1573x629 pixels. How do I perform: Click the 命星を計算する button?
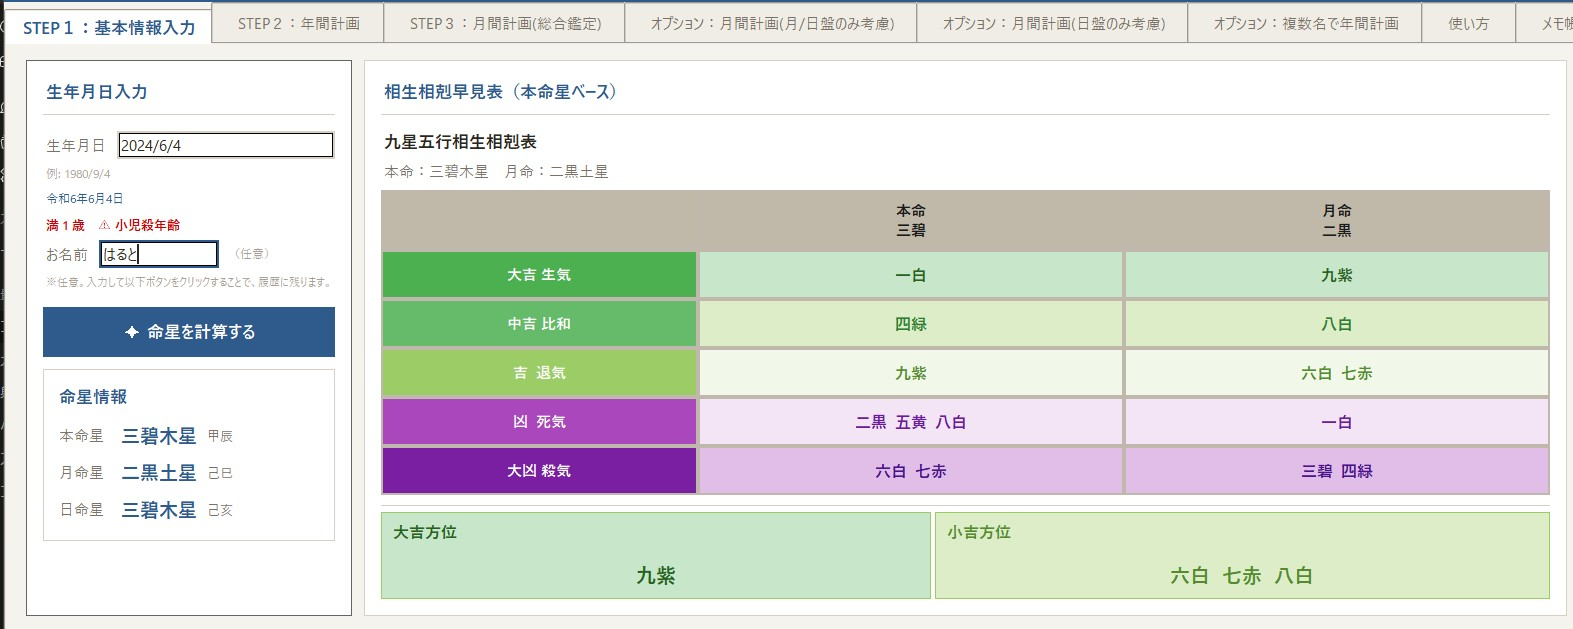click(189, 332)
